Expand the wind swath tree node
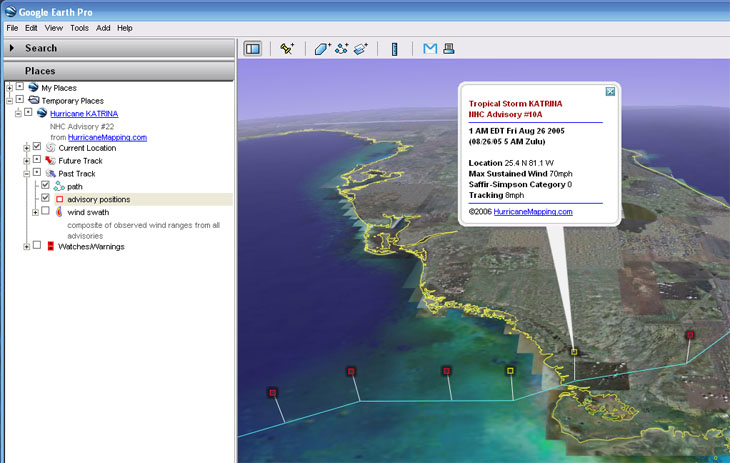 coord(35,212)
